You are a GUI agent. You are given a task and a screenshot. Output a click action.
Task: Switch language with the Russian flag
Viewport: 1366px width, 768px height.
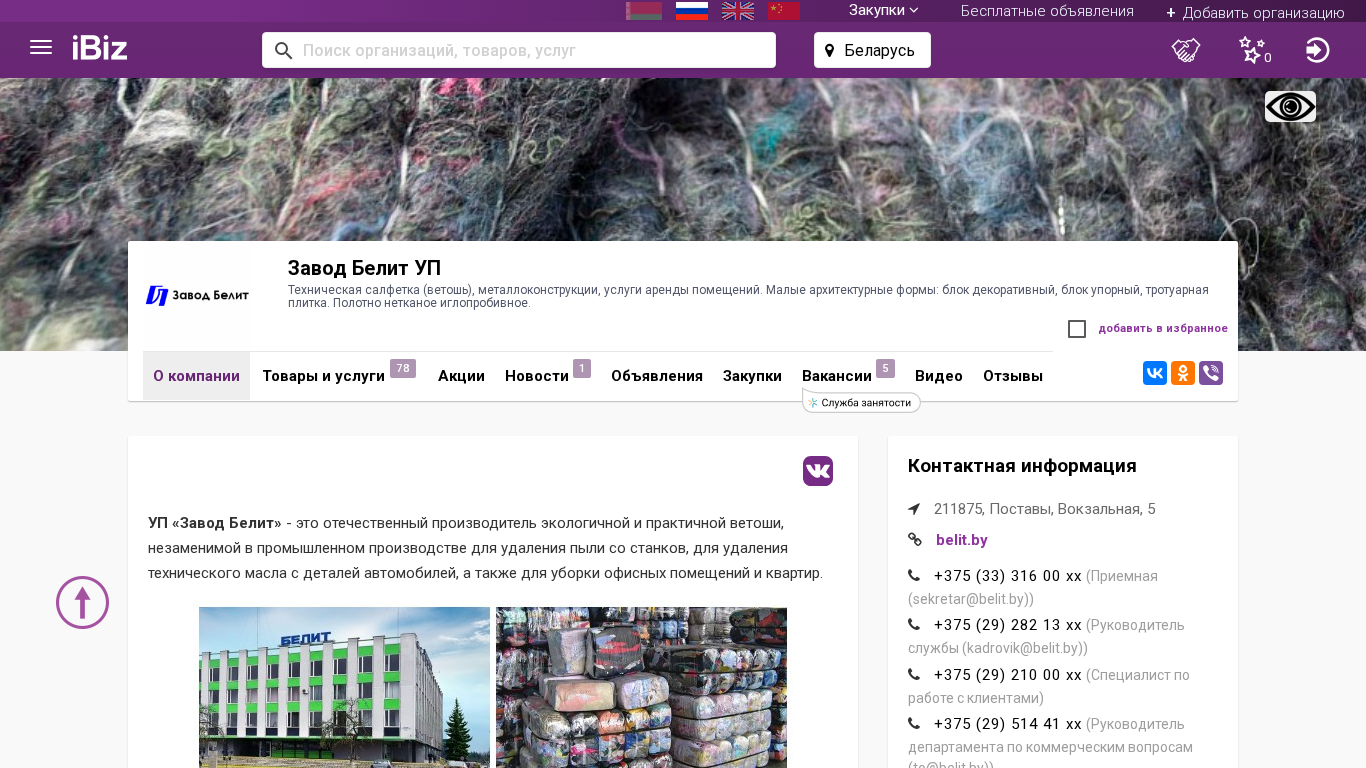tap(692, 11)
